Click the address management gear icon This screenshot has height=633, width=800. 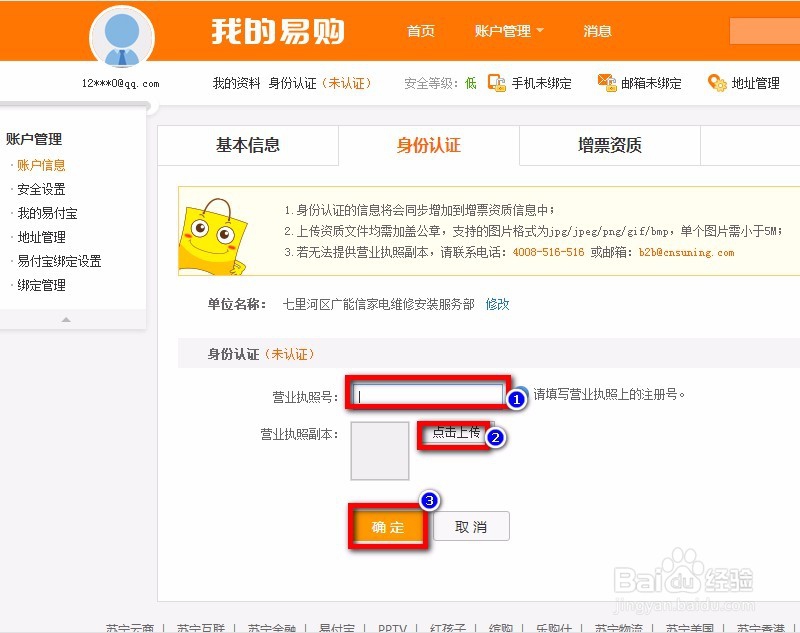click(717, 83)
